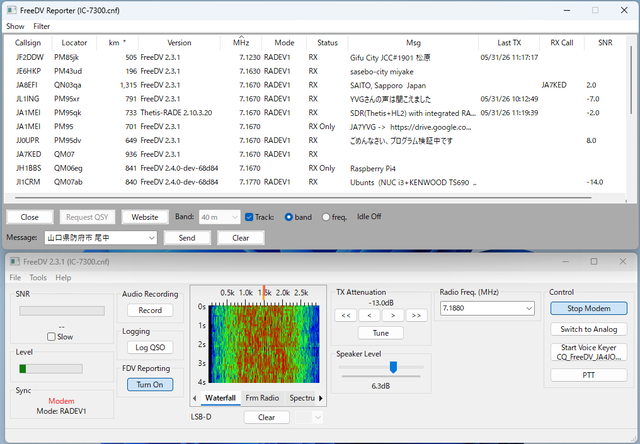This screenshot has width=640, height=444.
Task: Toggle the Track checkbox
Action: pyautogui.click(x=249, y=217)
